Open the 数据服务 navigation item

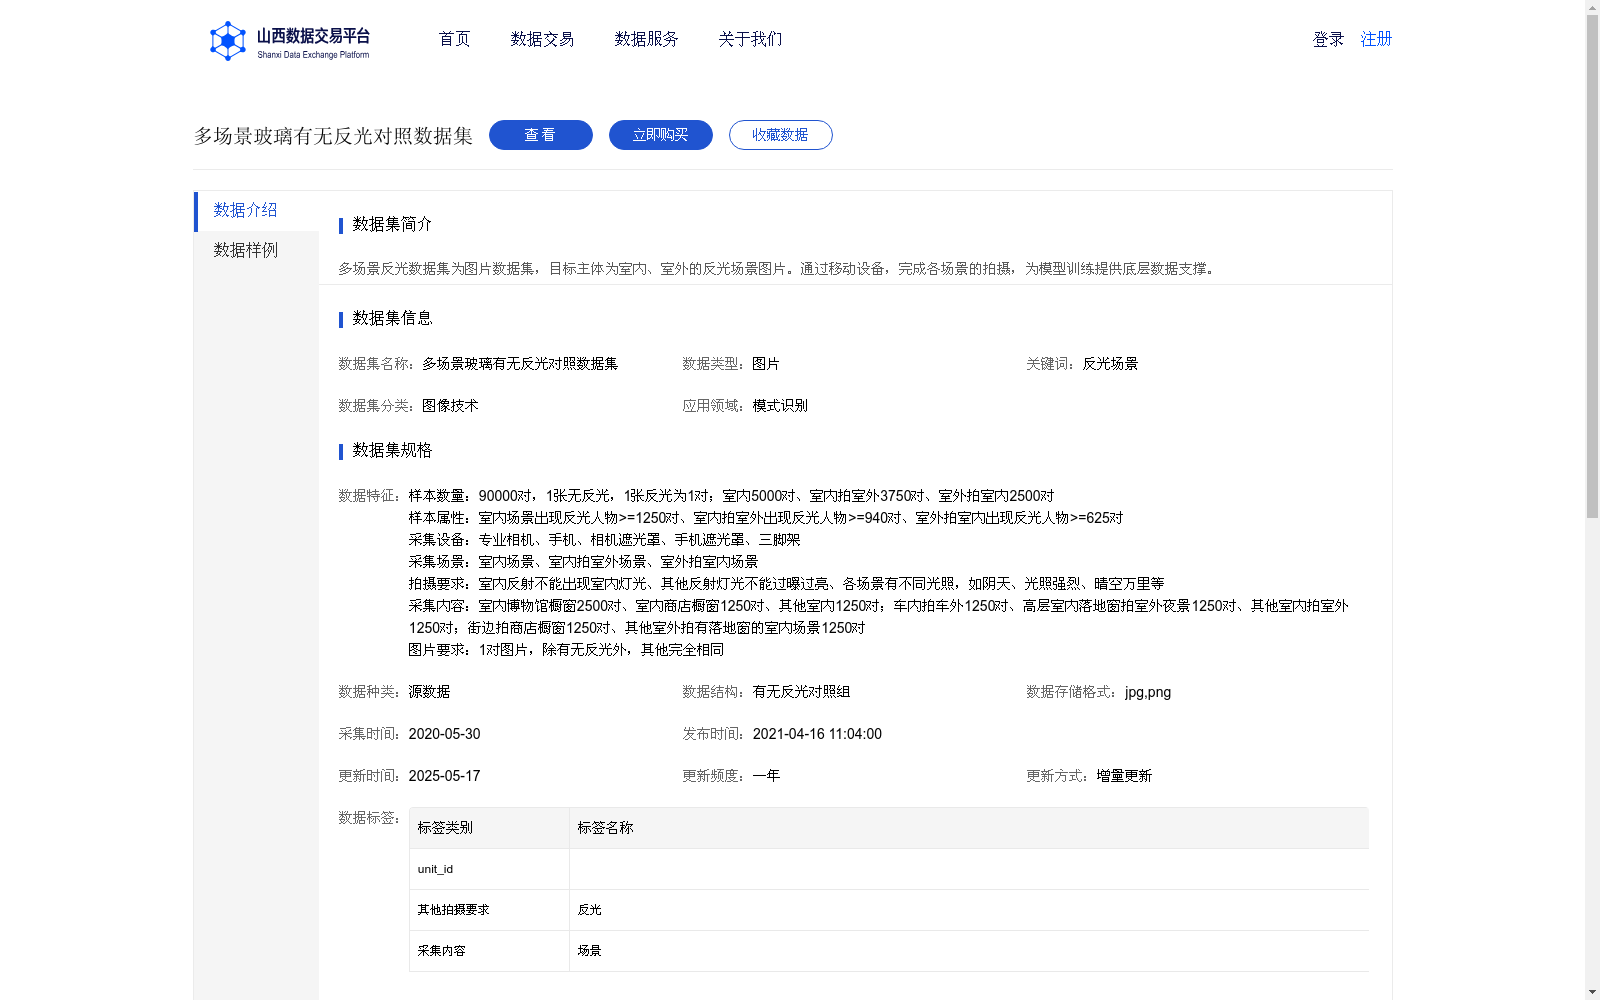click(646, 39)
